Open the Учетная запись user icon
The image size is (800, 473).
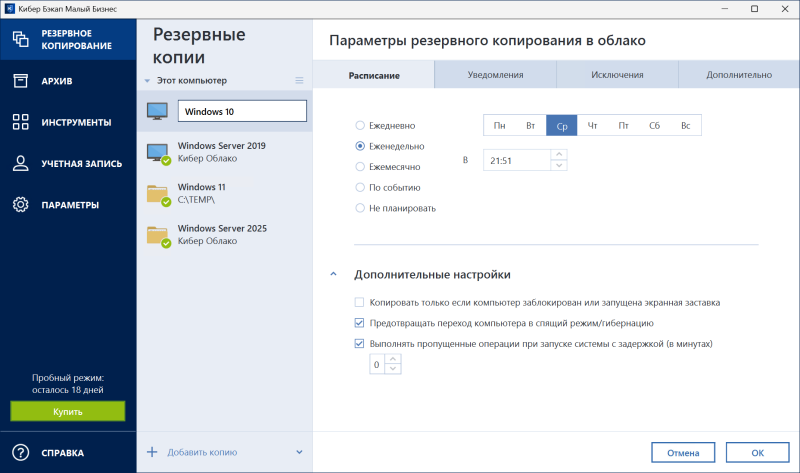[x=20, y=163]
